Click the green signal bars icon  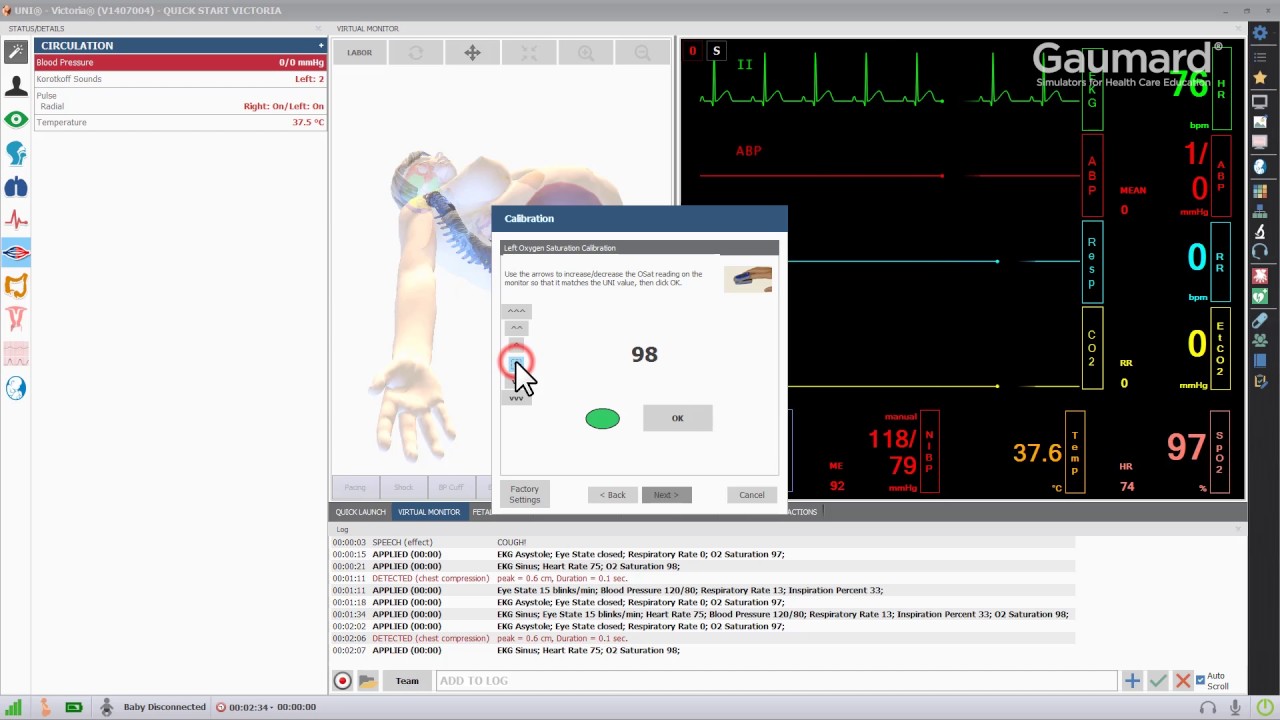14,707
